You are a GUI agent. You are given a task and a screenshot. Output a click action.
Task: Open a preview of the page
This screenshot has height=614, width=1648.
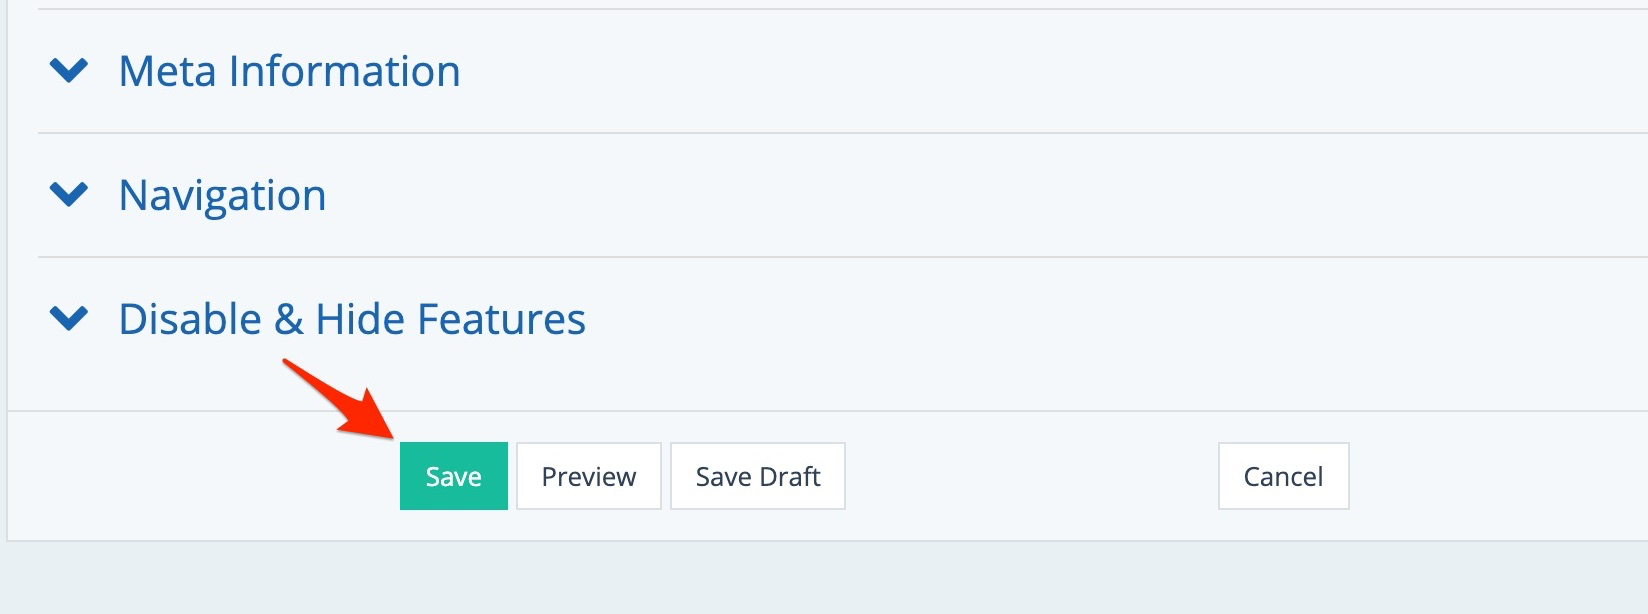tap(588, 476)
